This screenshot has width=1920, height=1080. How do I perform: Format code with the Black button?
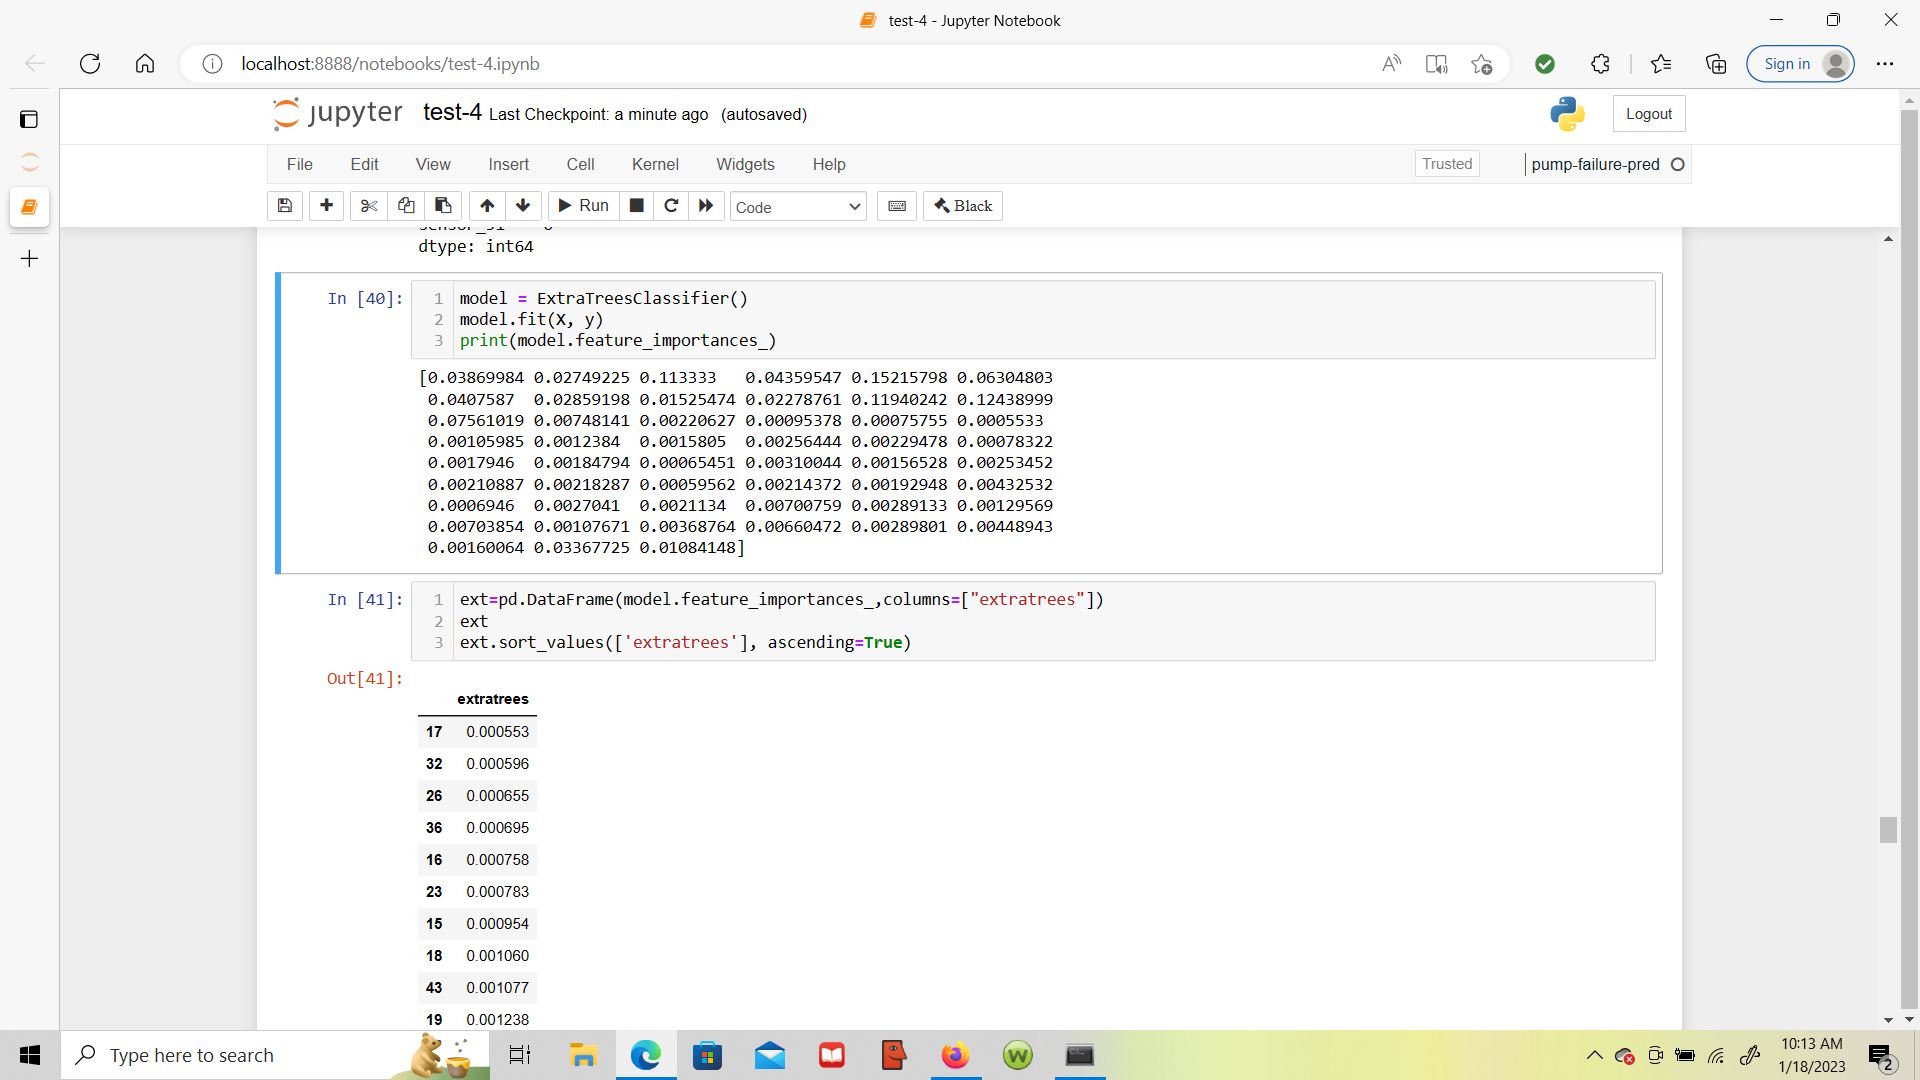click(x=963, y=206)
